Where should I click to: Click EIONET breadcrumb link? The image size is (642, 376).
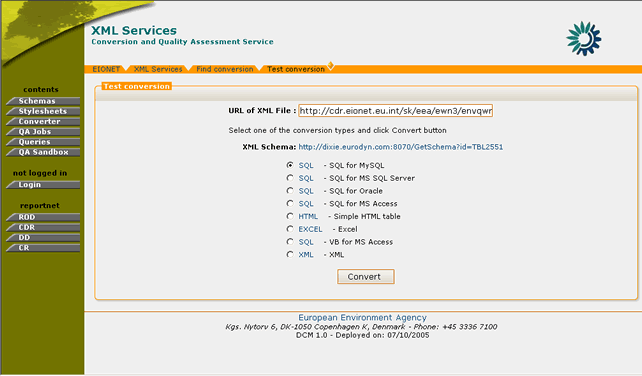click(x=106, y=69)
